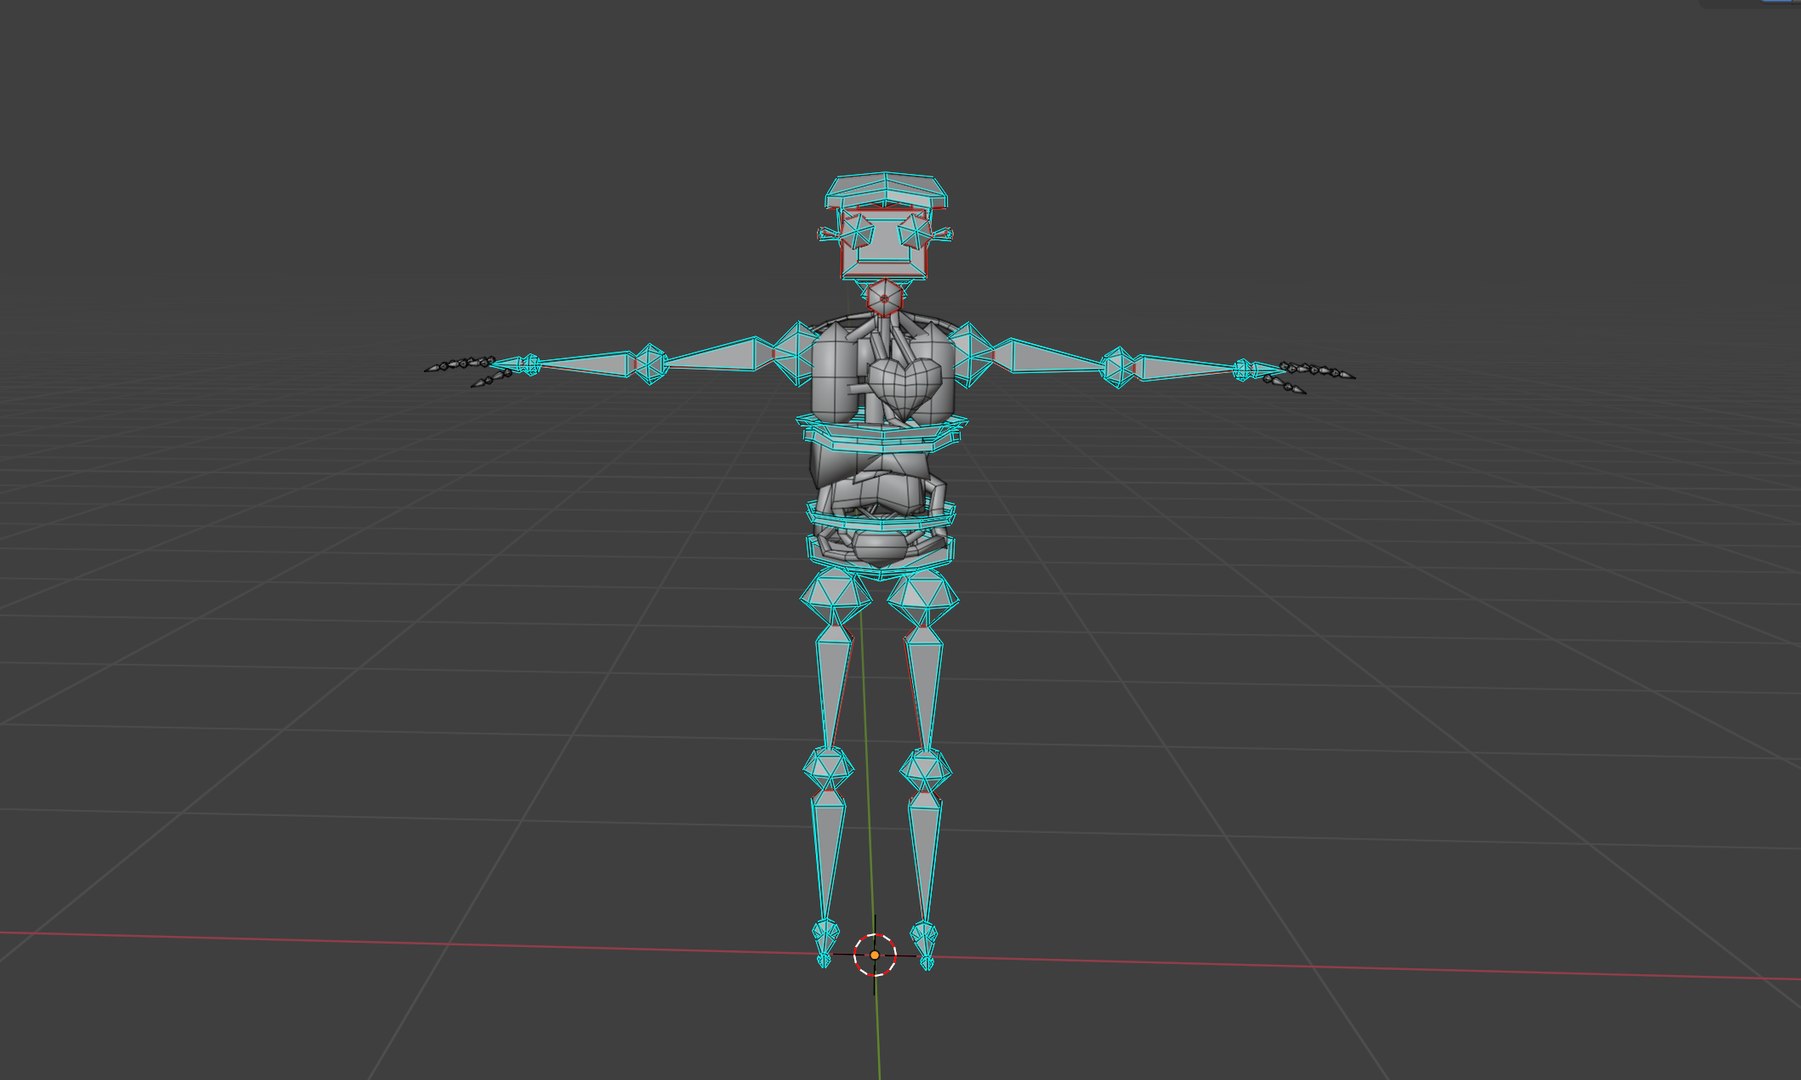Select the robot's box-shaped face
Image resolution: width=1801 pixels, height=1080 pixels.
point(884,244)
